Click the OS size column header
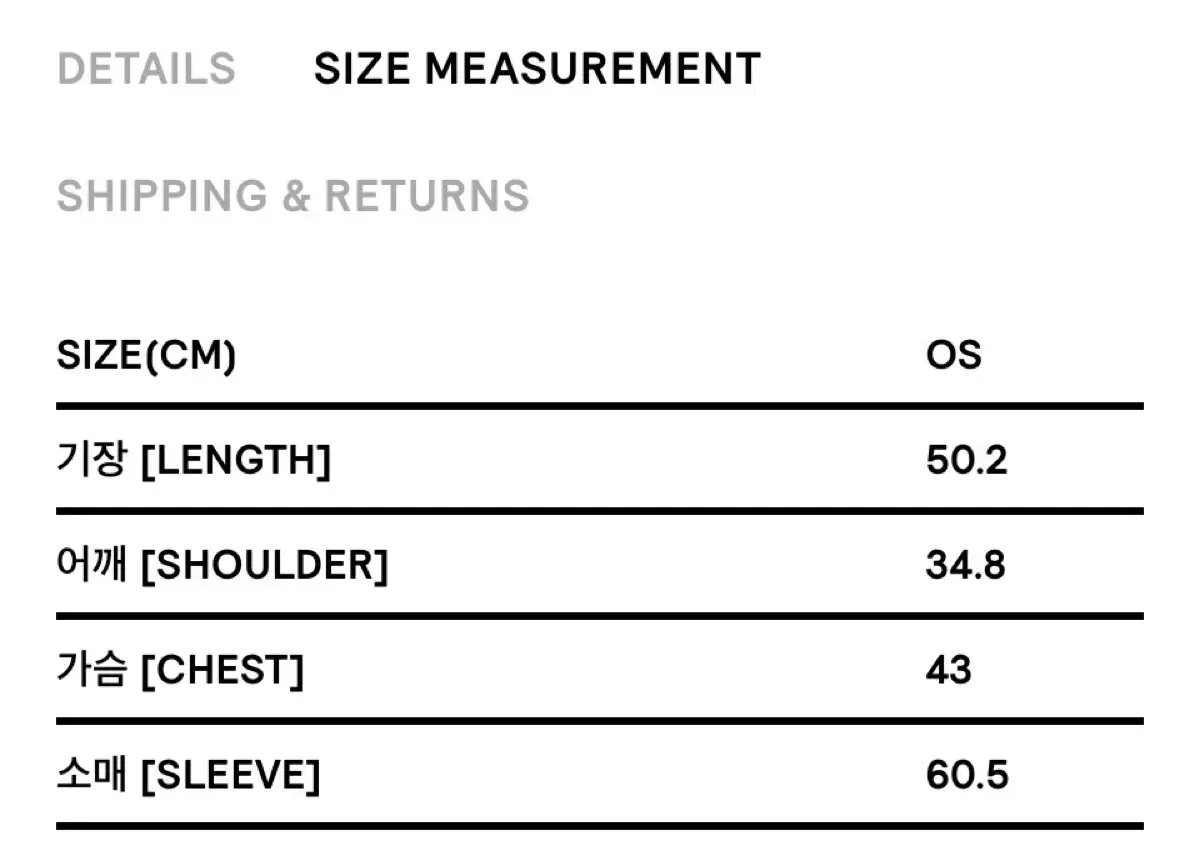This screenshot has width=1200, height=866. pyautogui.click(x=954, y=355)
